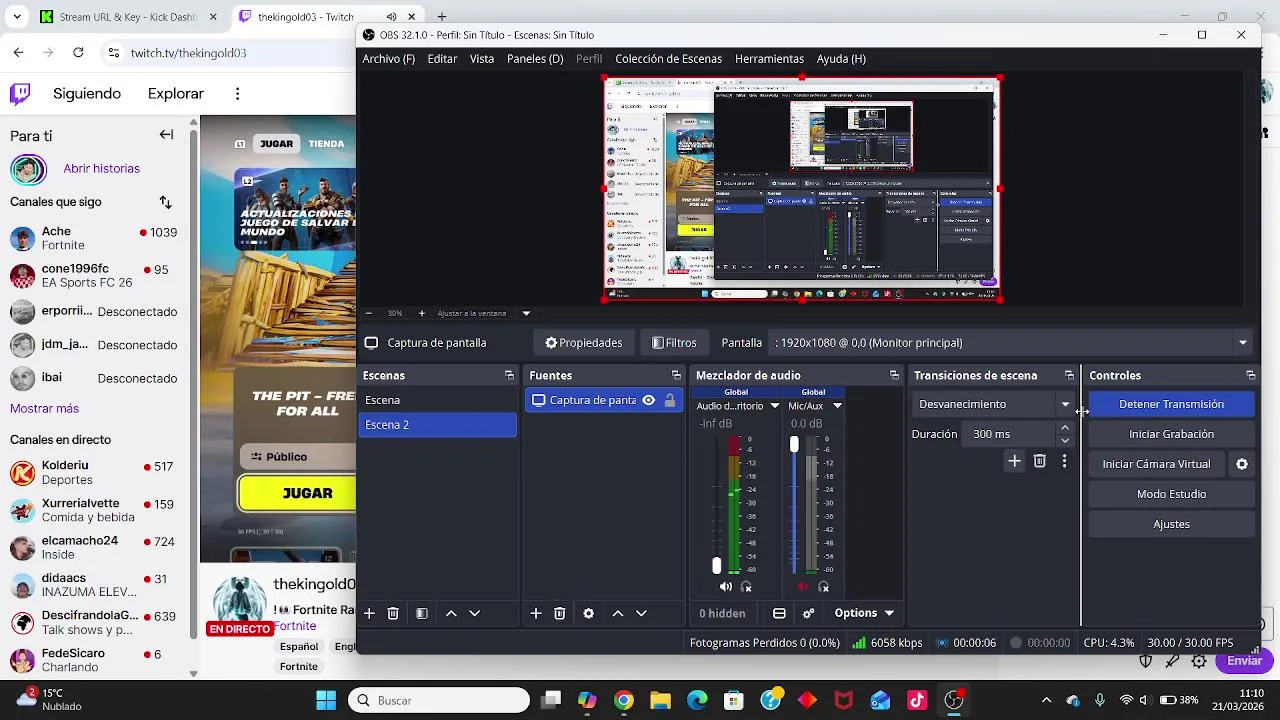The width and height of the screenshot is (1280, 720).
Task: Open the audio mixer Options dropdown
Action: (864, 613)
